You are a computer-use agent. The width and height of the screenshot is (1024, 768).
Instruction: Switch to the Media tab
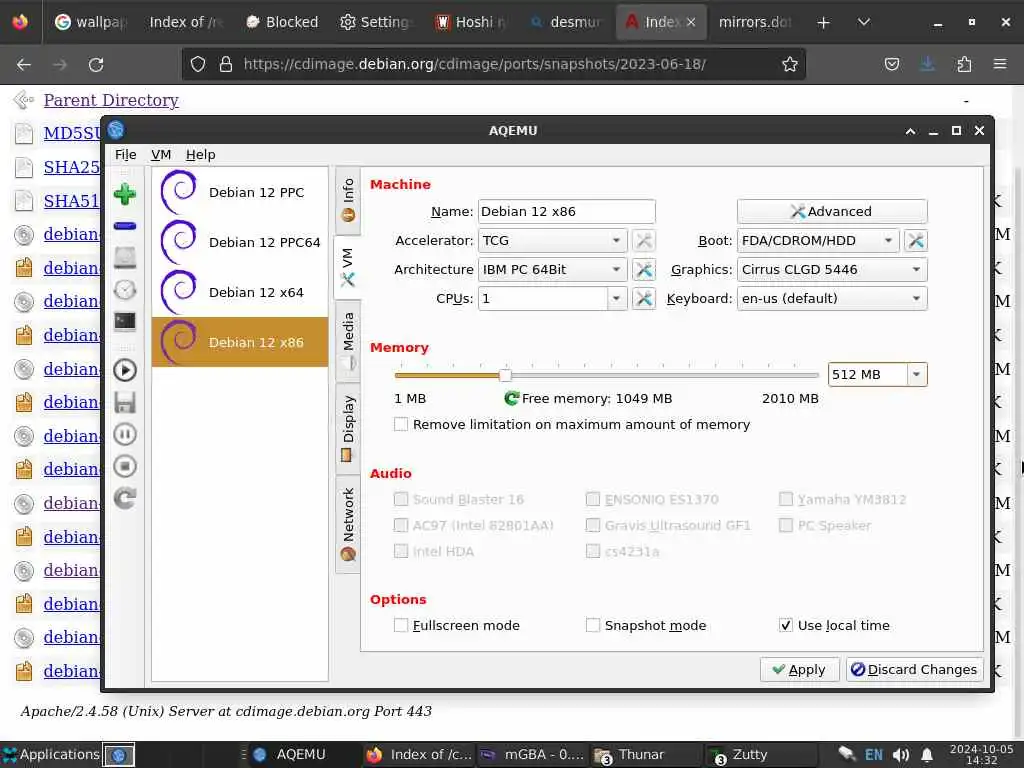point(348,341)
